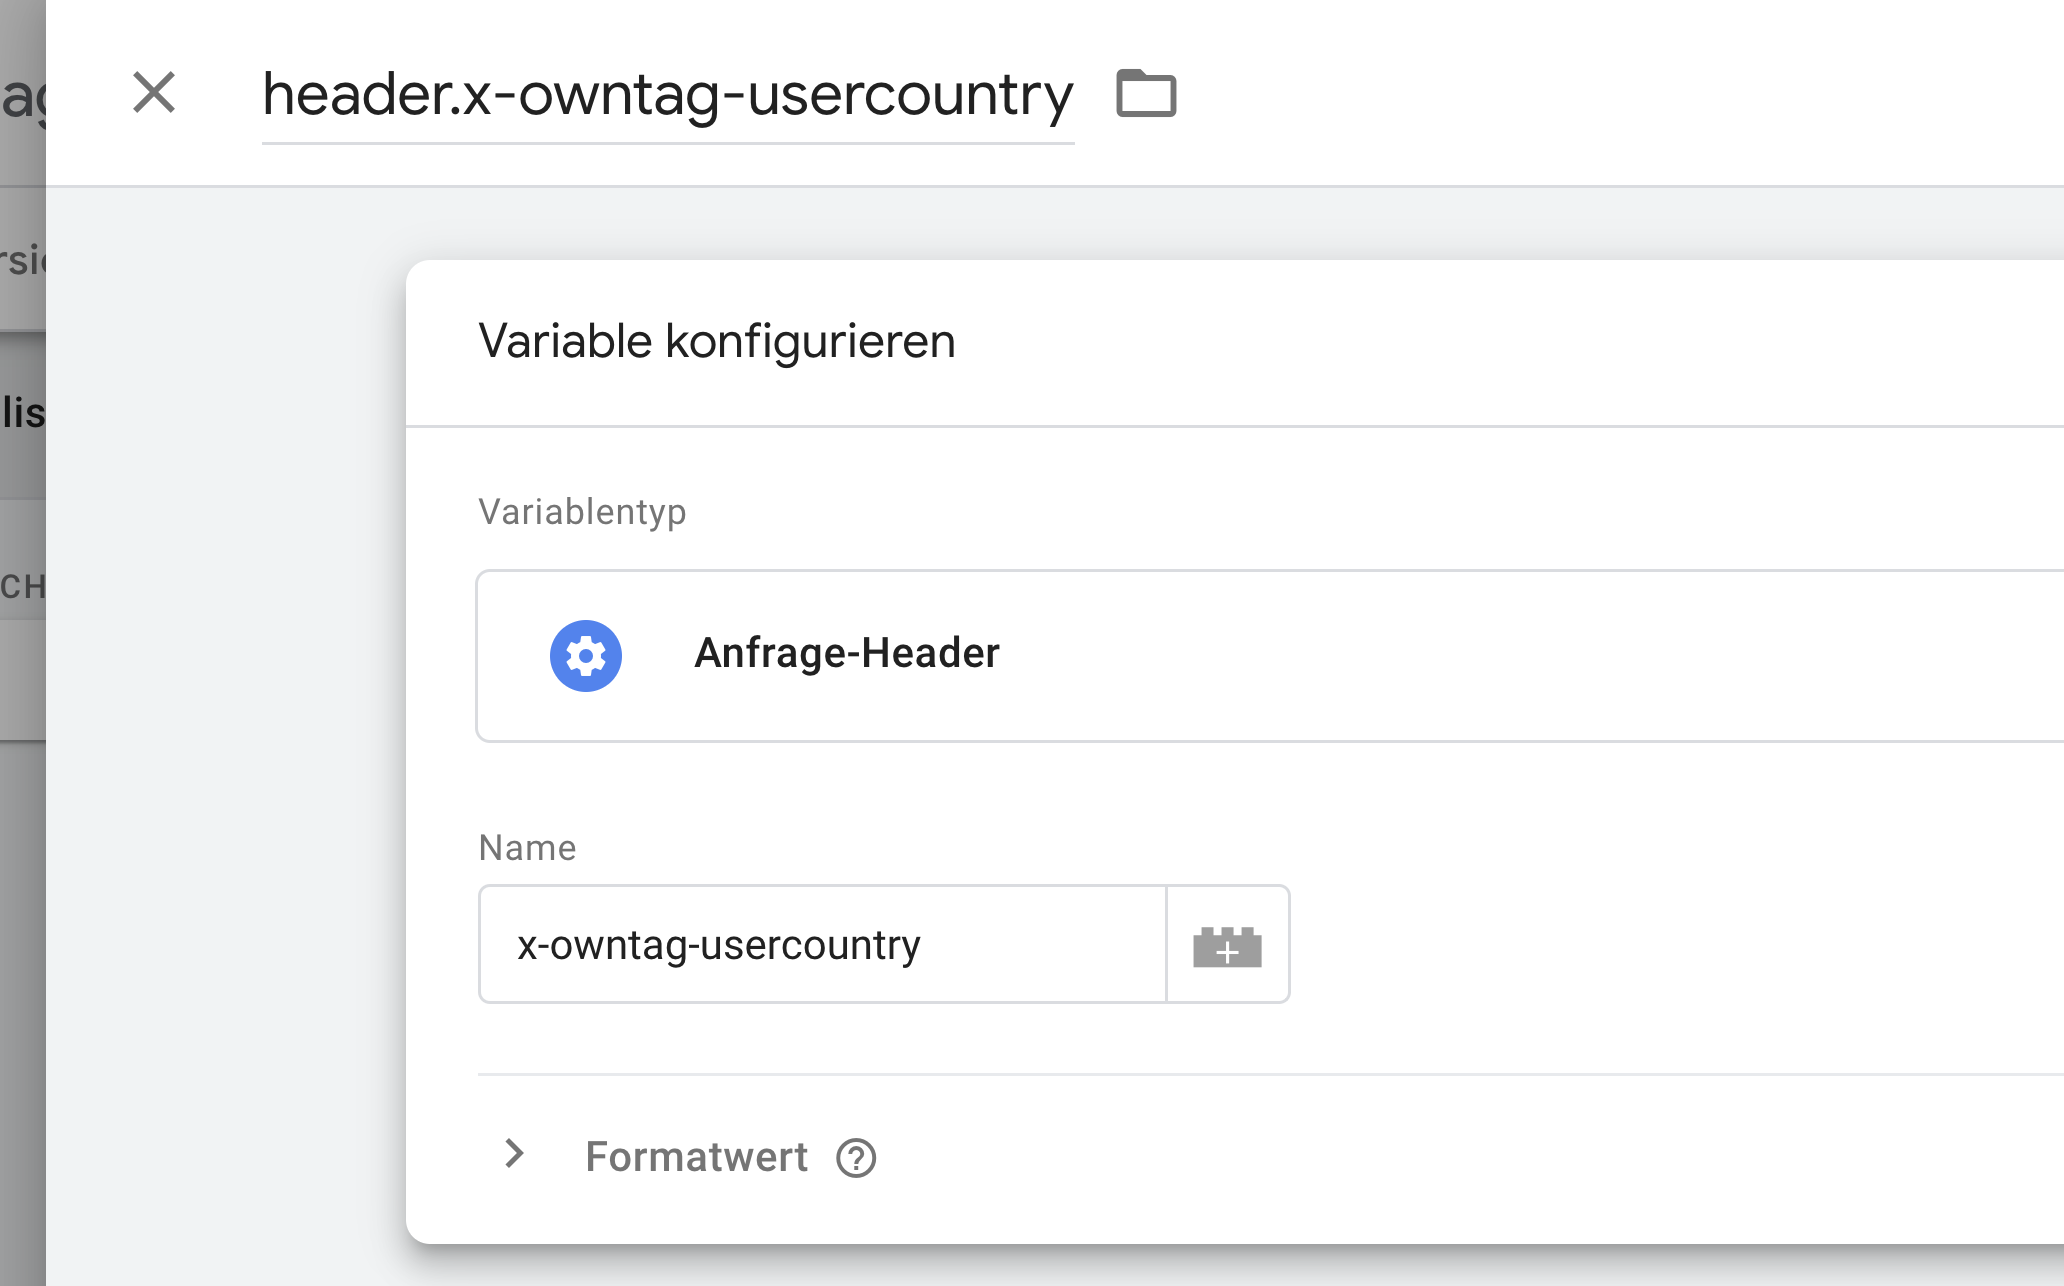Click the partially visible 'lis' text behind the overlay

(22, 413)
